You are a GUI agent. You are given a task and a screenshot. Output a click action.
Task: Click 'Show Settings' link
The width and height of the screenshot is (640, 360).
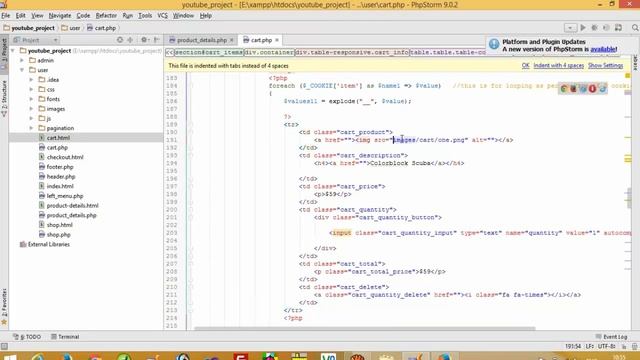click(x=605, y=66)
